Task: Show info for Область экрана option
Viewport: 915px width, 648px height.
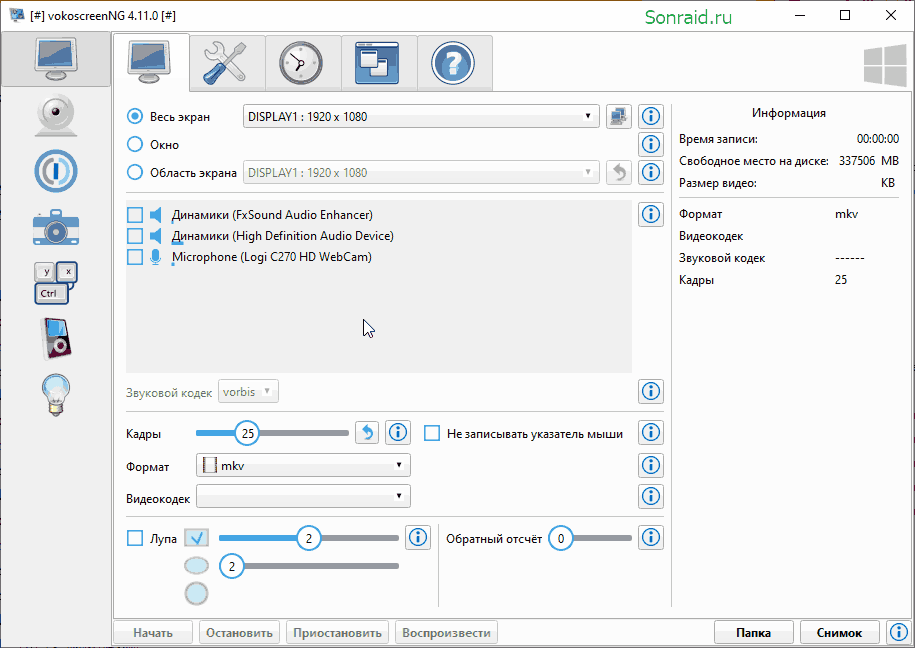Action: tap(651, 172)
